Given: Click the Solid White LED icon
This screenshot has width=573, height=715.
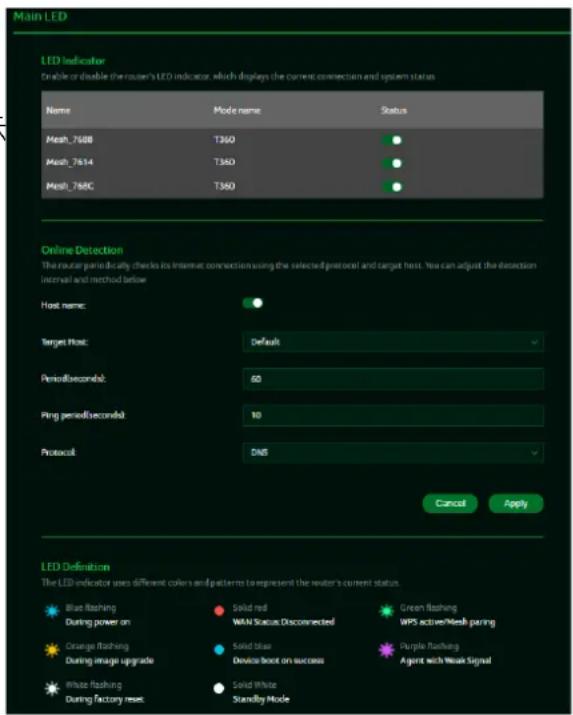Looking at the screenshot, I should tap(219, 689).
